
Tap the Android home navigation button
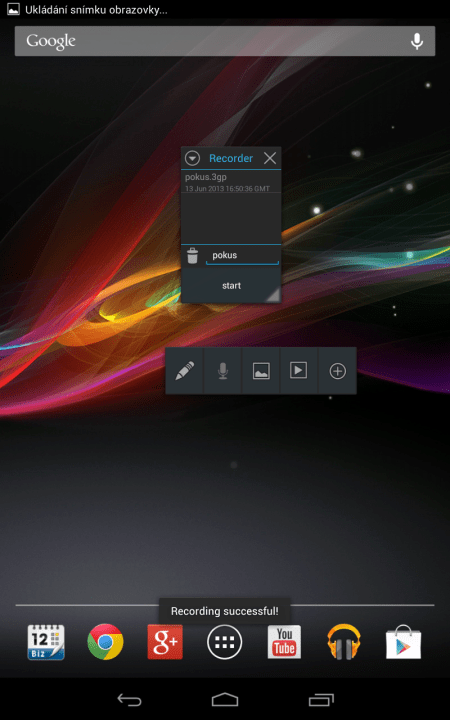225,699
